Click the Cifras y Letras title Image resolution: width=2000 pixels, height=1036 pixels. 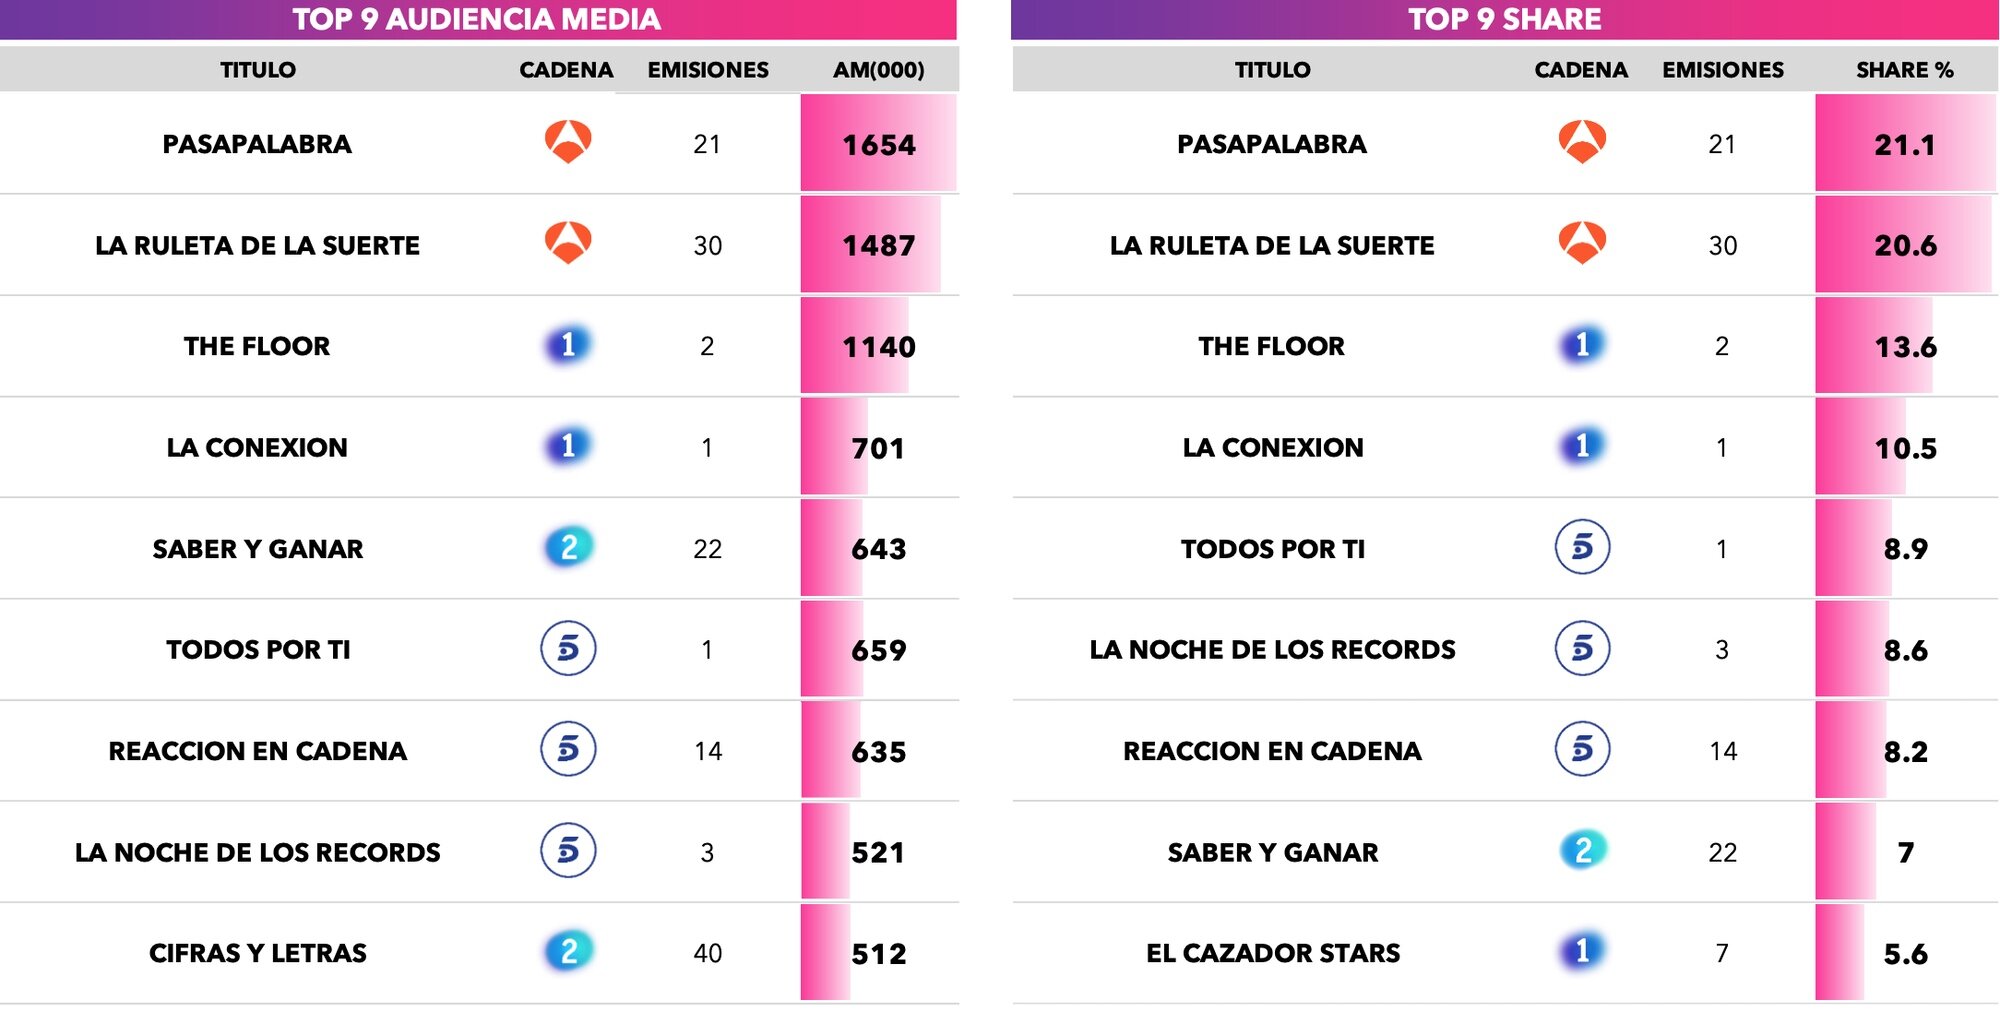(258, 953)
